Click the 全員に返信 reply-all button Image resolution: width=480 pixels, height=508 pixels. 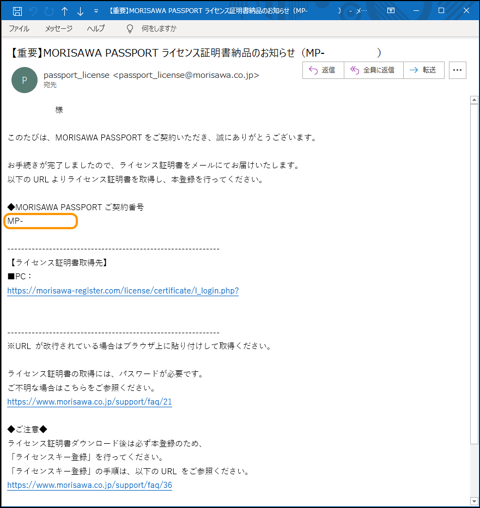pos(373,70)
